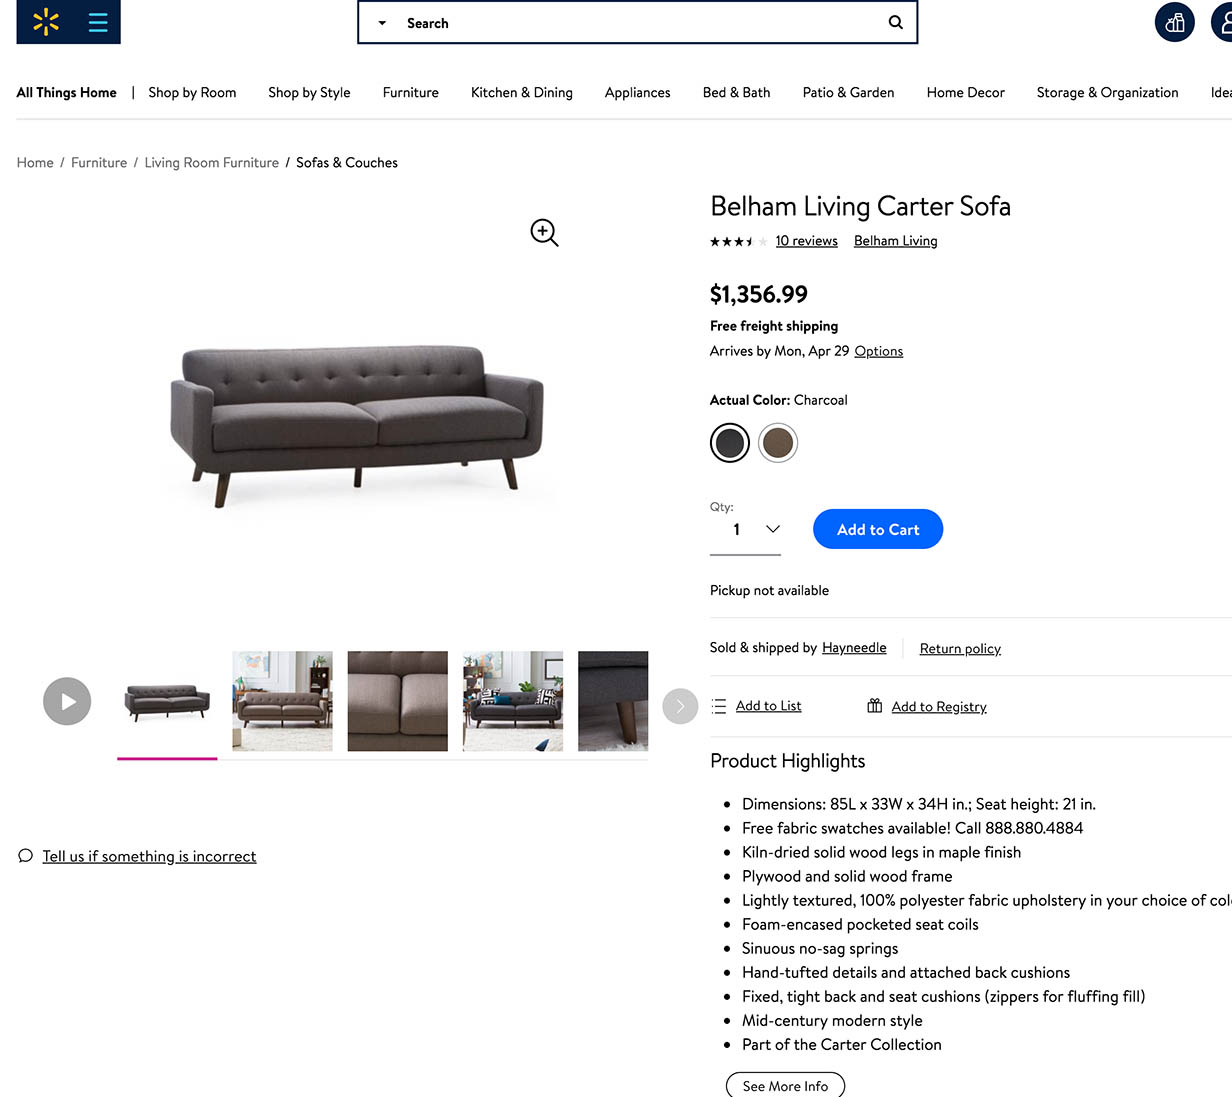The image size is (1232, 1097).
Task: Open the search category dropdown arrow
Action: point(382,23)
